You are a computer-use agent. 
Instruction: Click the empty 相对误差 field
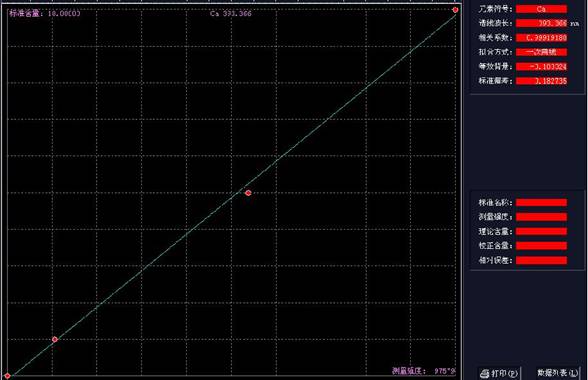pyautogui.click(x=541, y=260)
